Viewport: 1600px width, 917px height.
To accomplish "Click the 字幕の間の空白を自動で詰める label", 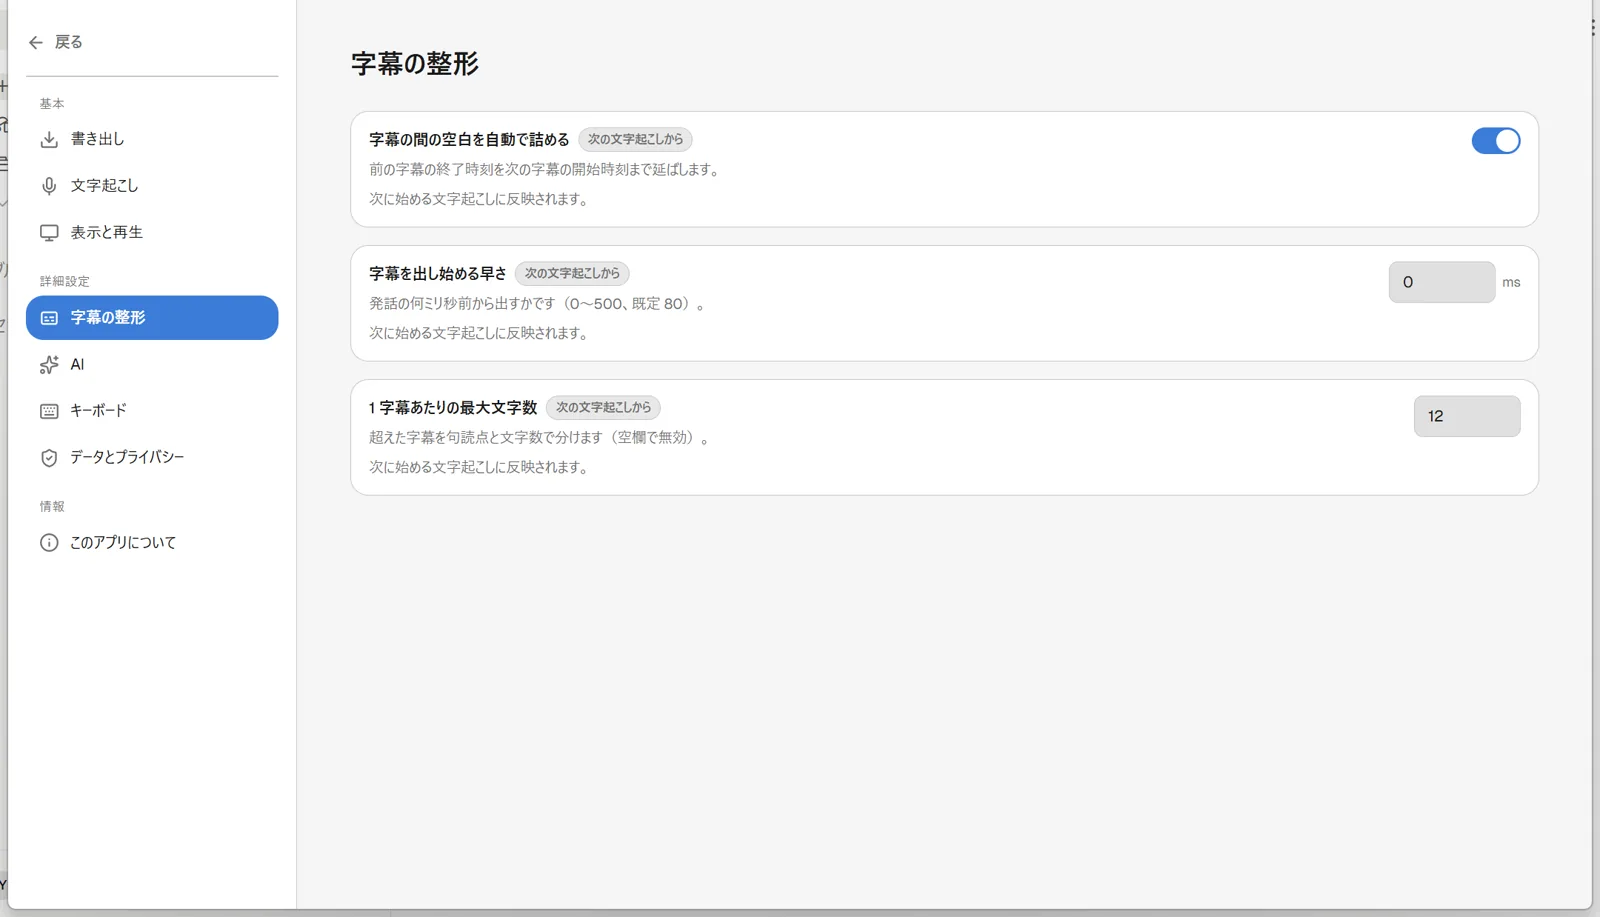I will pos(469,140).
